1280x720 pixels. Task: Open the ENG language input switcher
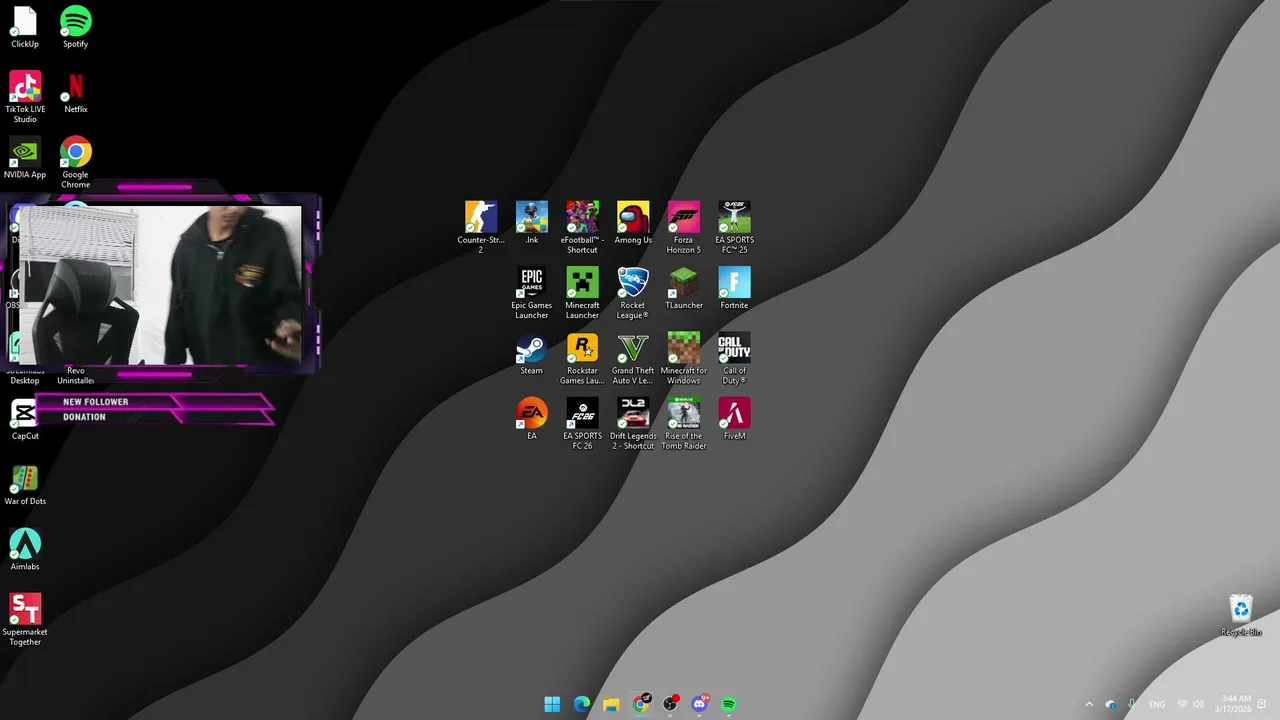[x=1157, y=704]
